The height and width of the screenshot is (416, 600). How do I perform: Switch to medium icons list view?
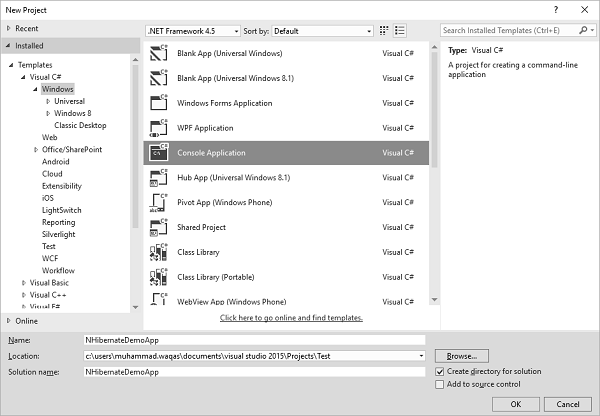coord(400,31)
